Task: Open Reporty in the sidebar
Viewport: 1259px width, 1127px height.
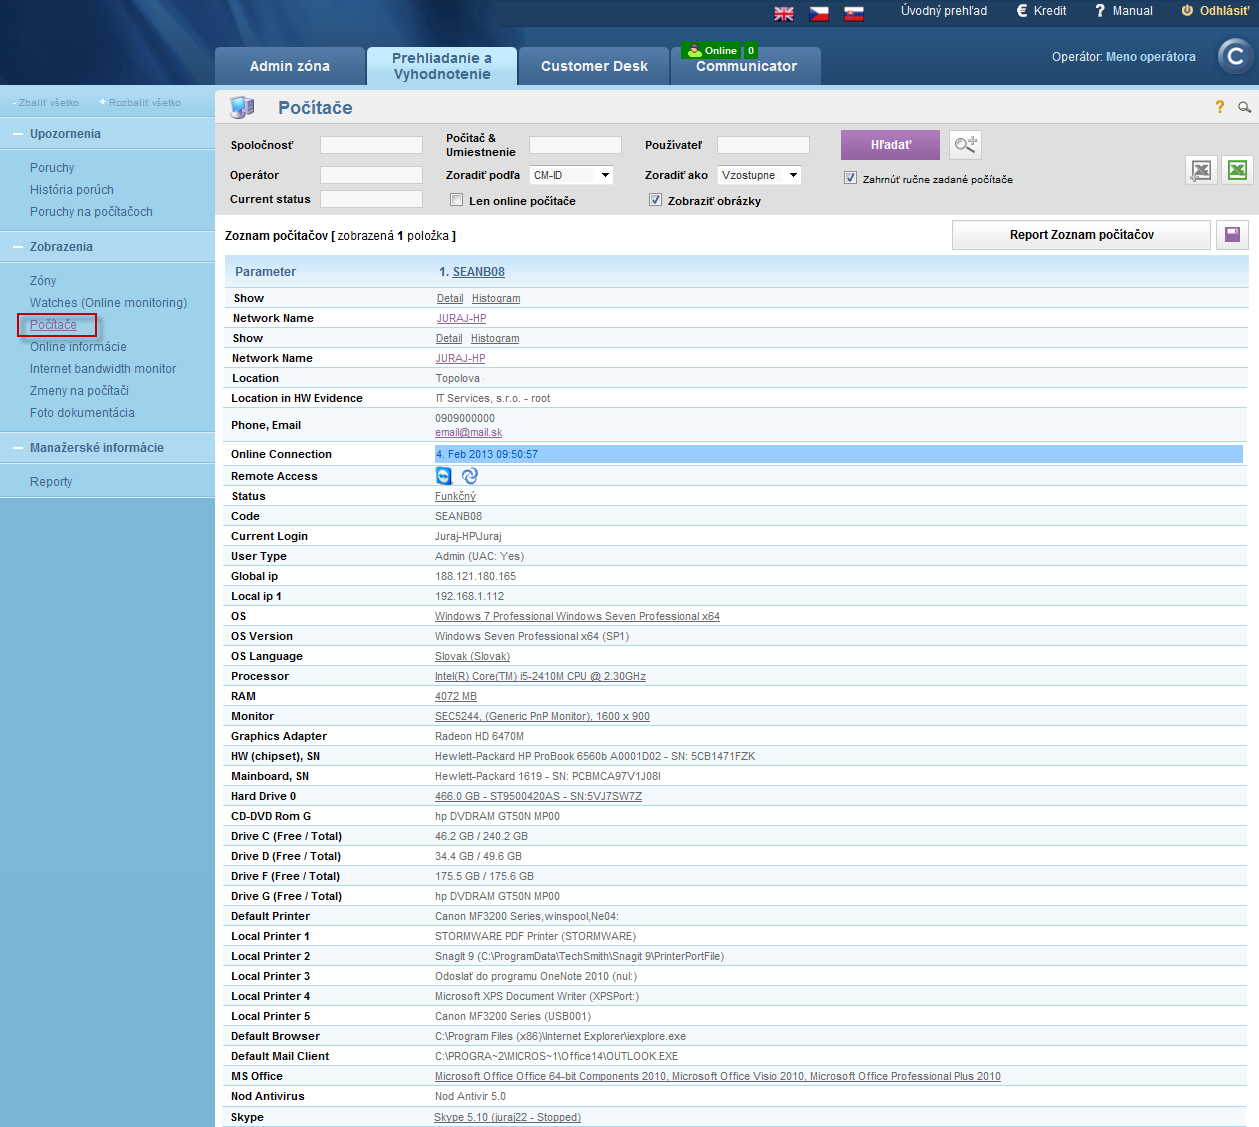Action: click(x=51, y=482)
